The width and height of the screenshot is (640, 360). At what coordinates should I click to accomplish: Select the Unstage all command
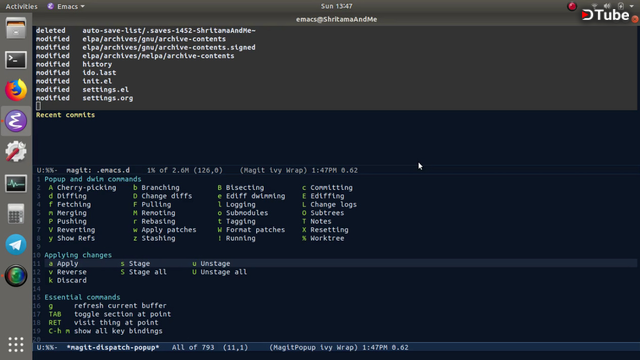[219, 272]
